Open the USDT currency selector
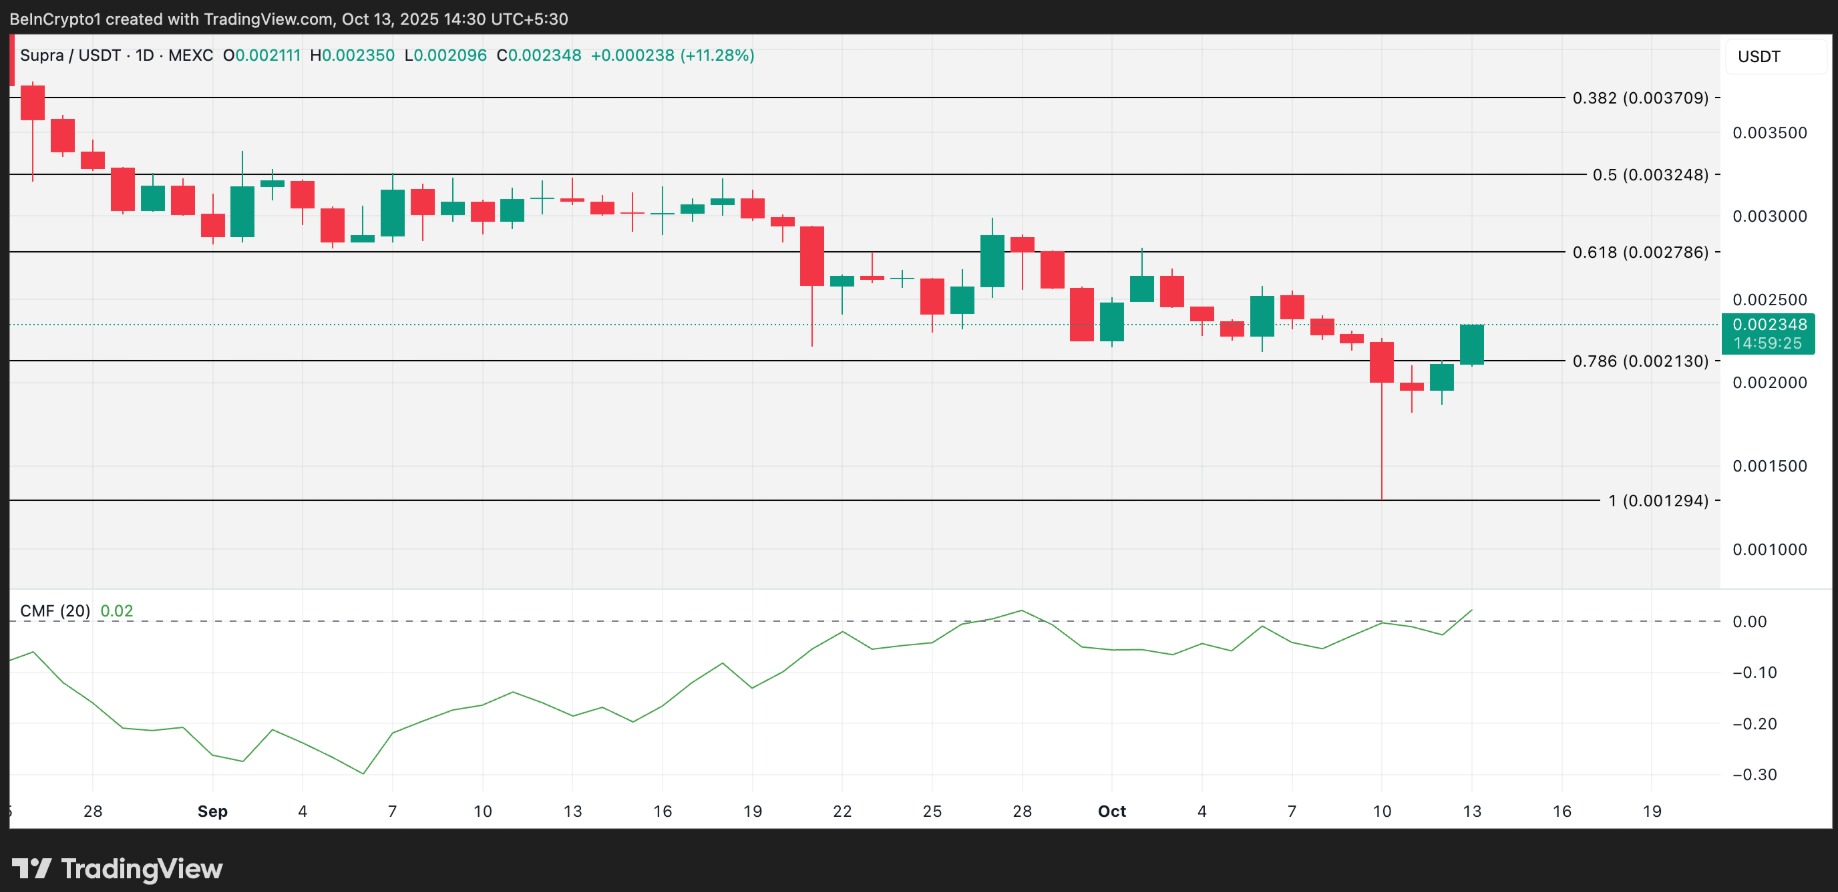 click(x=1758, y=57)
